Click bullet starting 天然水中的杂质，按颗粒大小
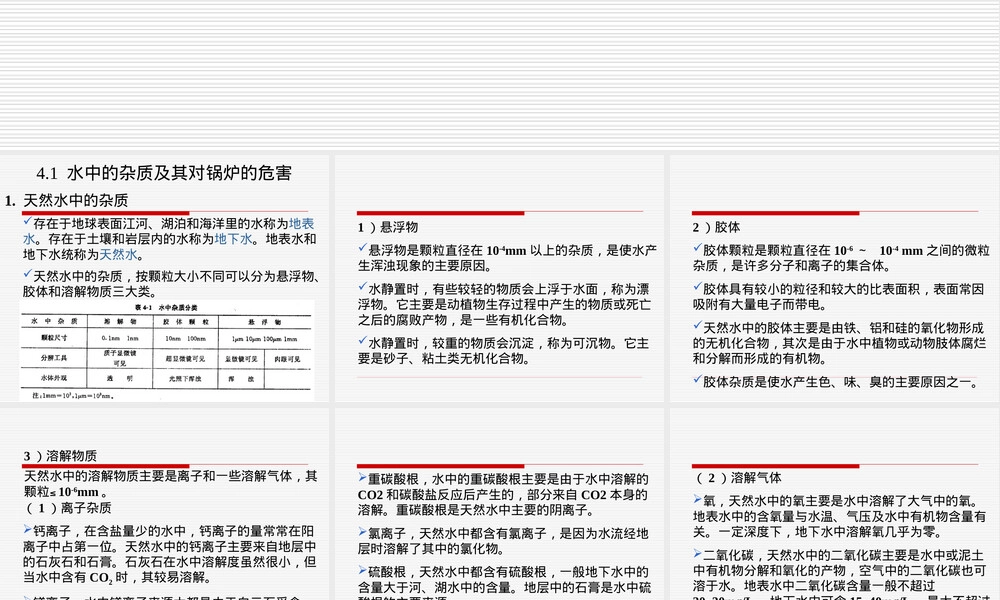This screenshot has width=1000, height=600. click(170, 284)
